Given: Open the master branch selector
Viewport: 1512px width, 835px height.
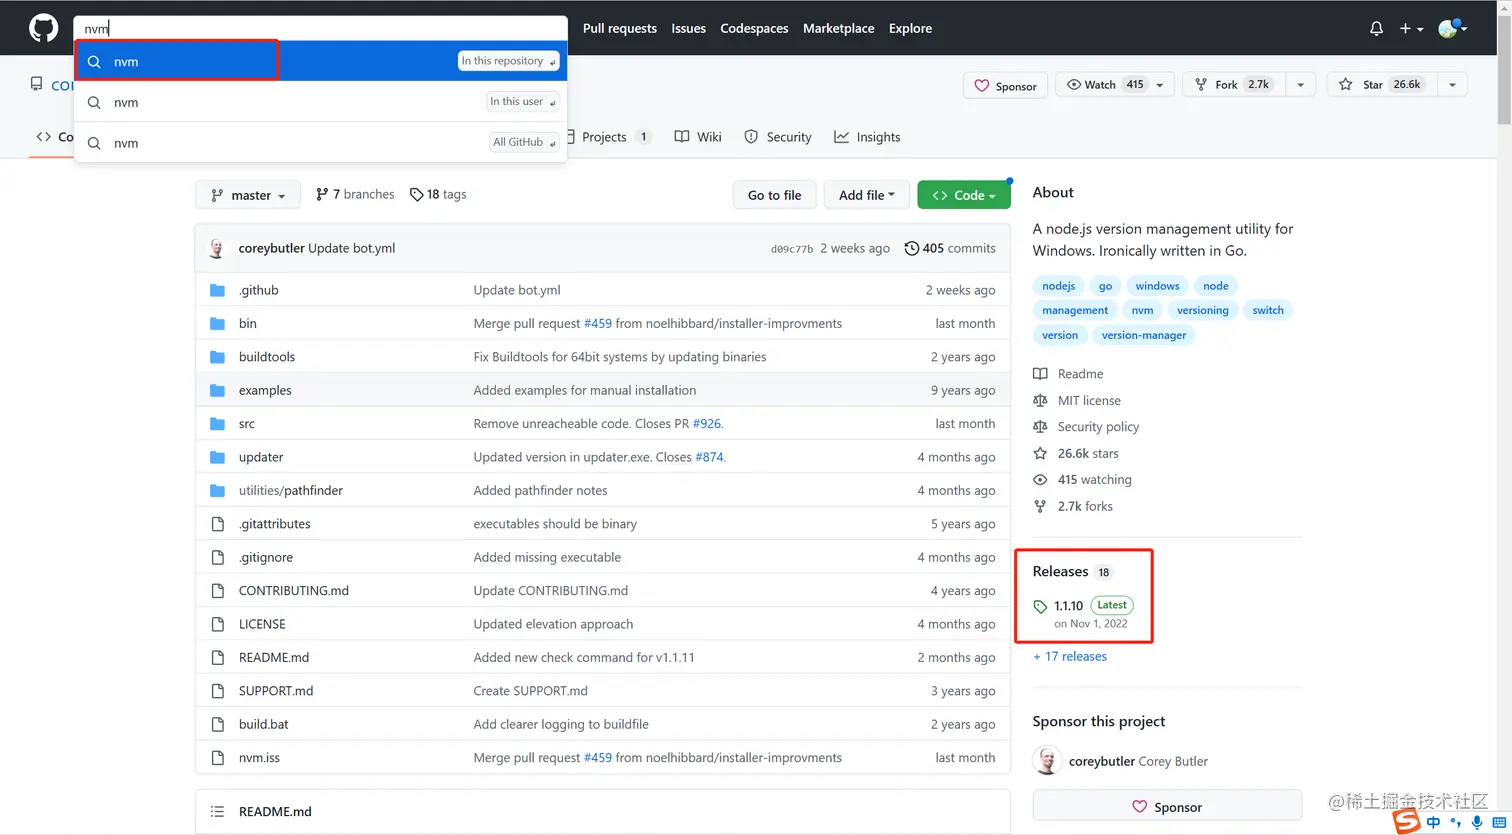Looking at the screenshot, I should (249, 195).
